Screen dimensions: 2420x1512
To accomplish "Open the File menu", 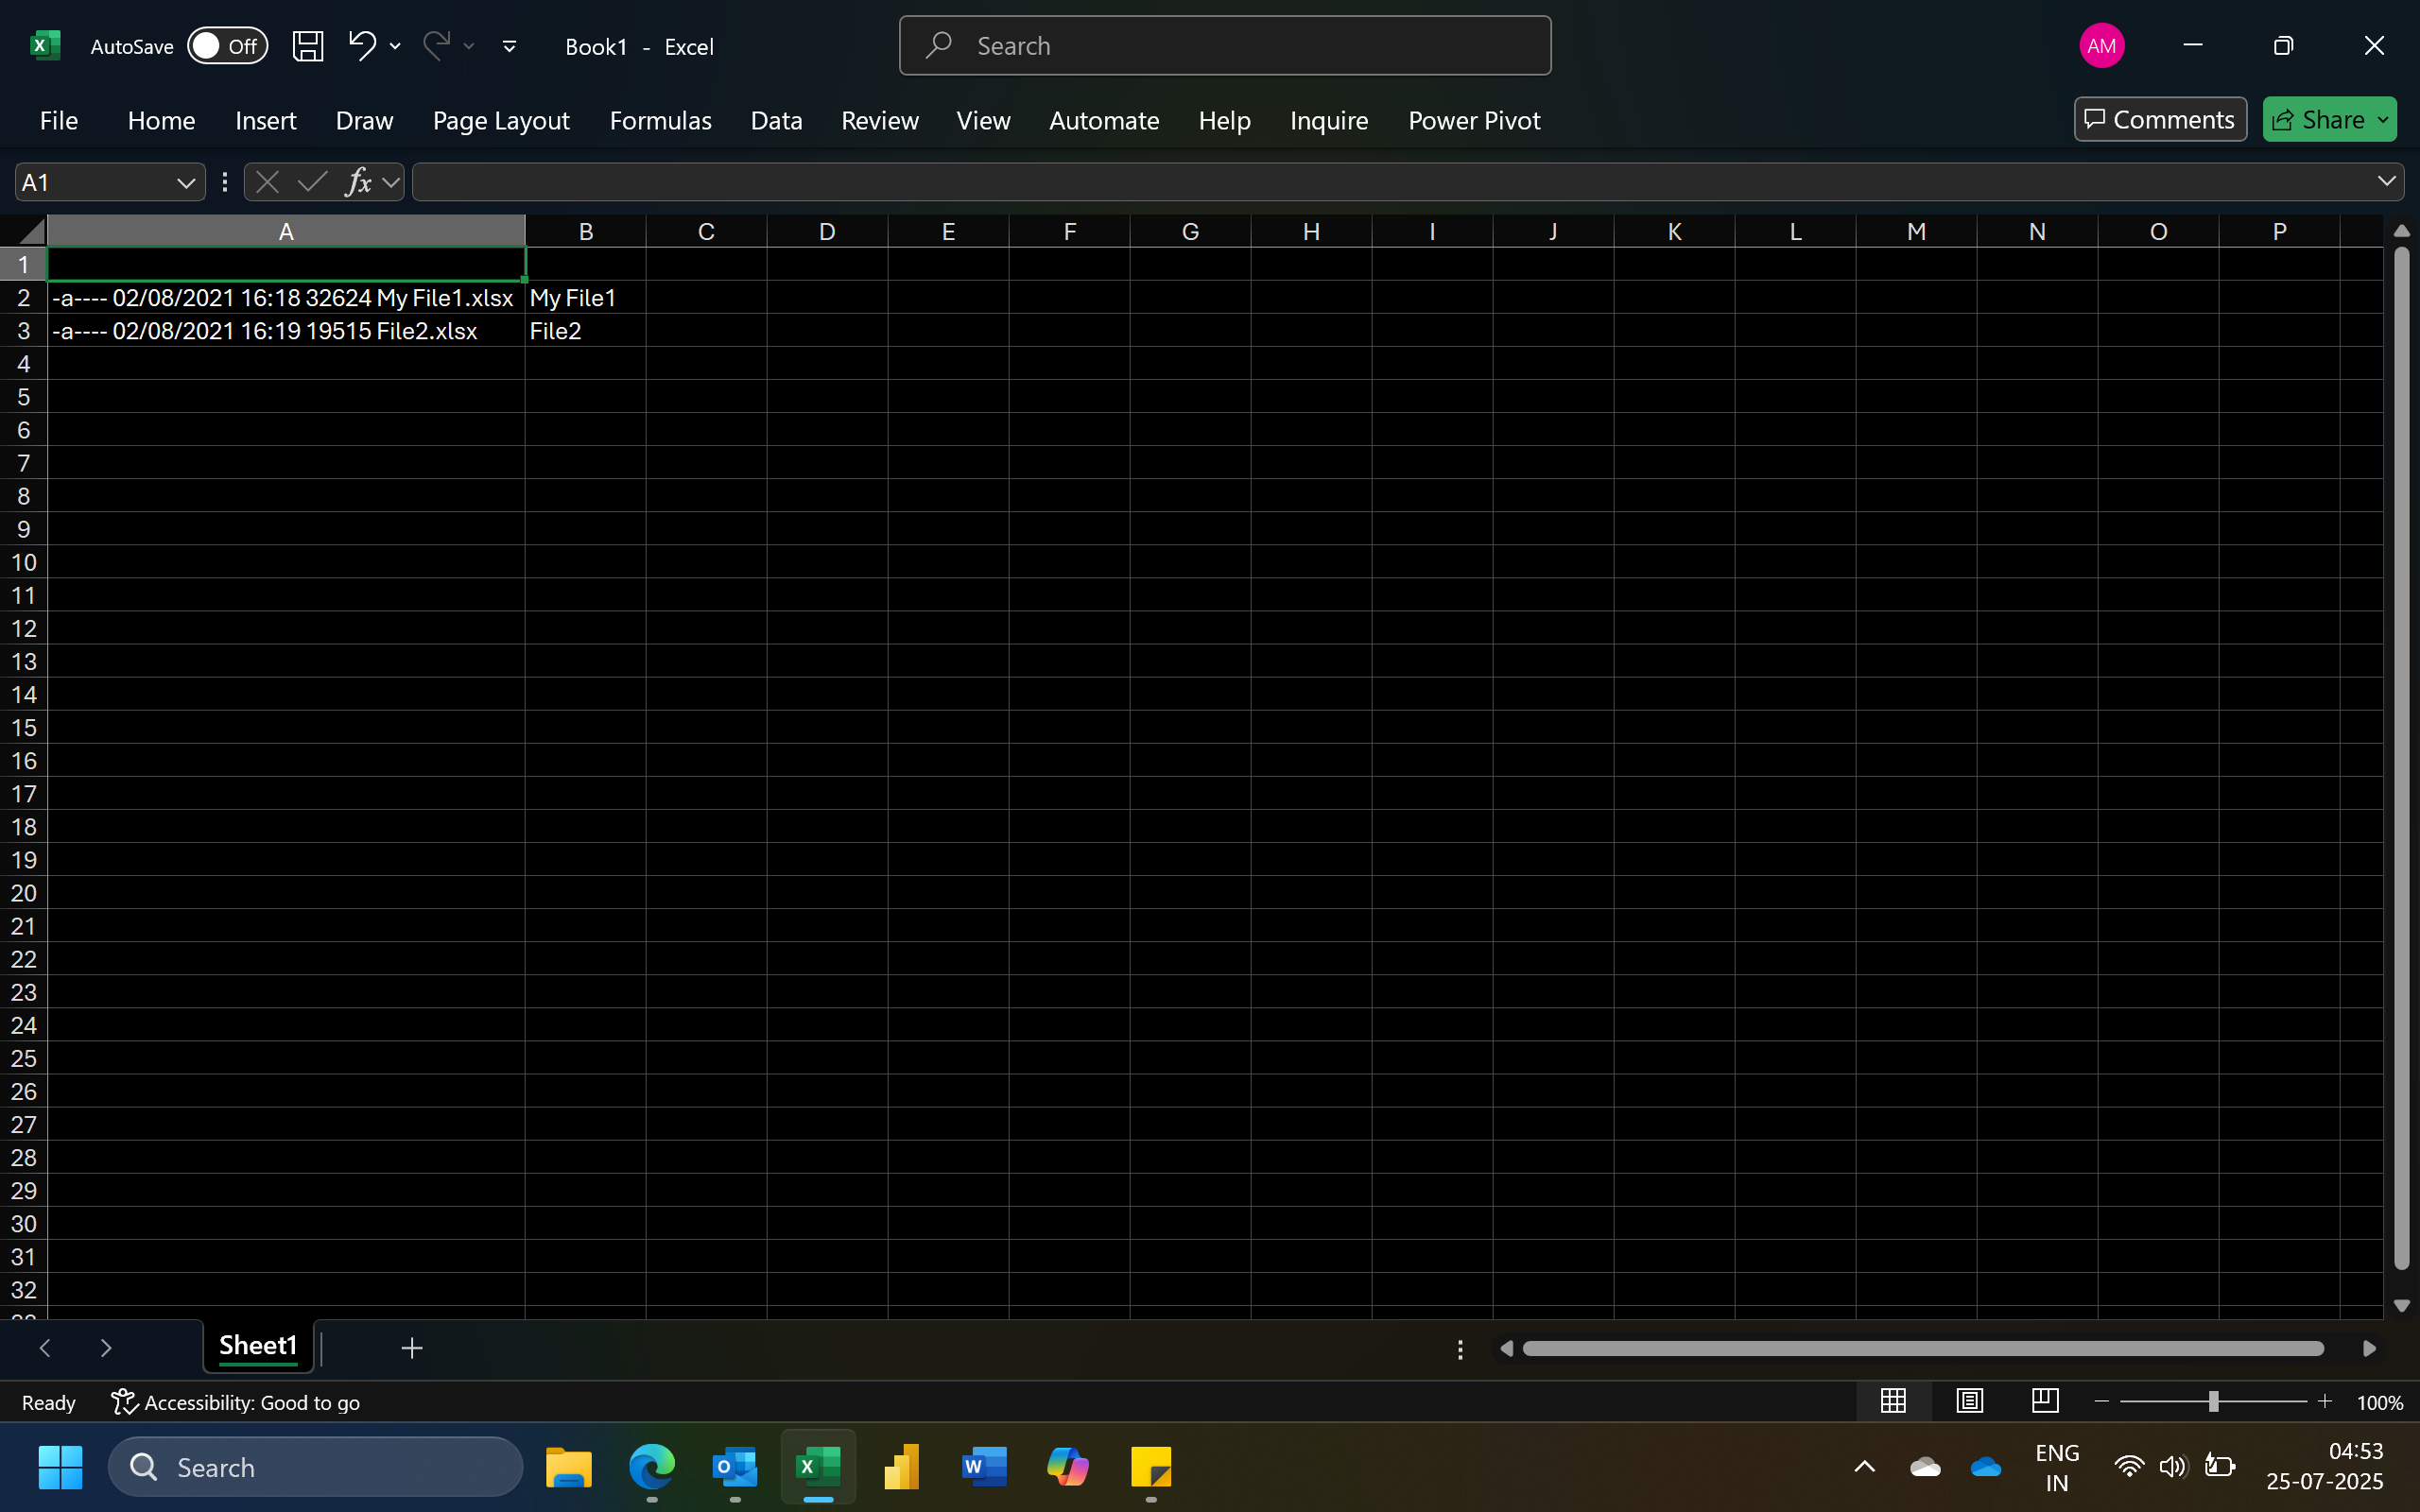I will click(59, 121).
